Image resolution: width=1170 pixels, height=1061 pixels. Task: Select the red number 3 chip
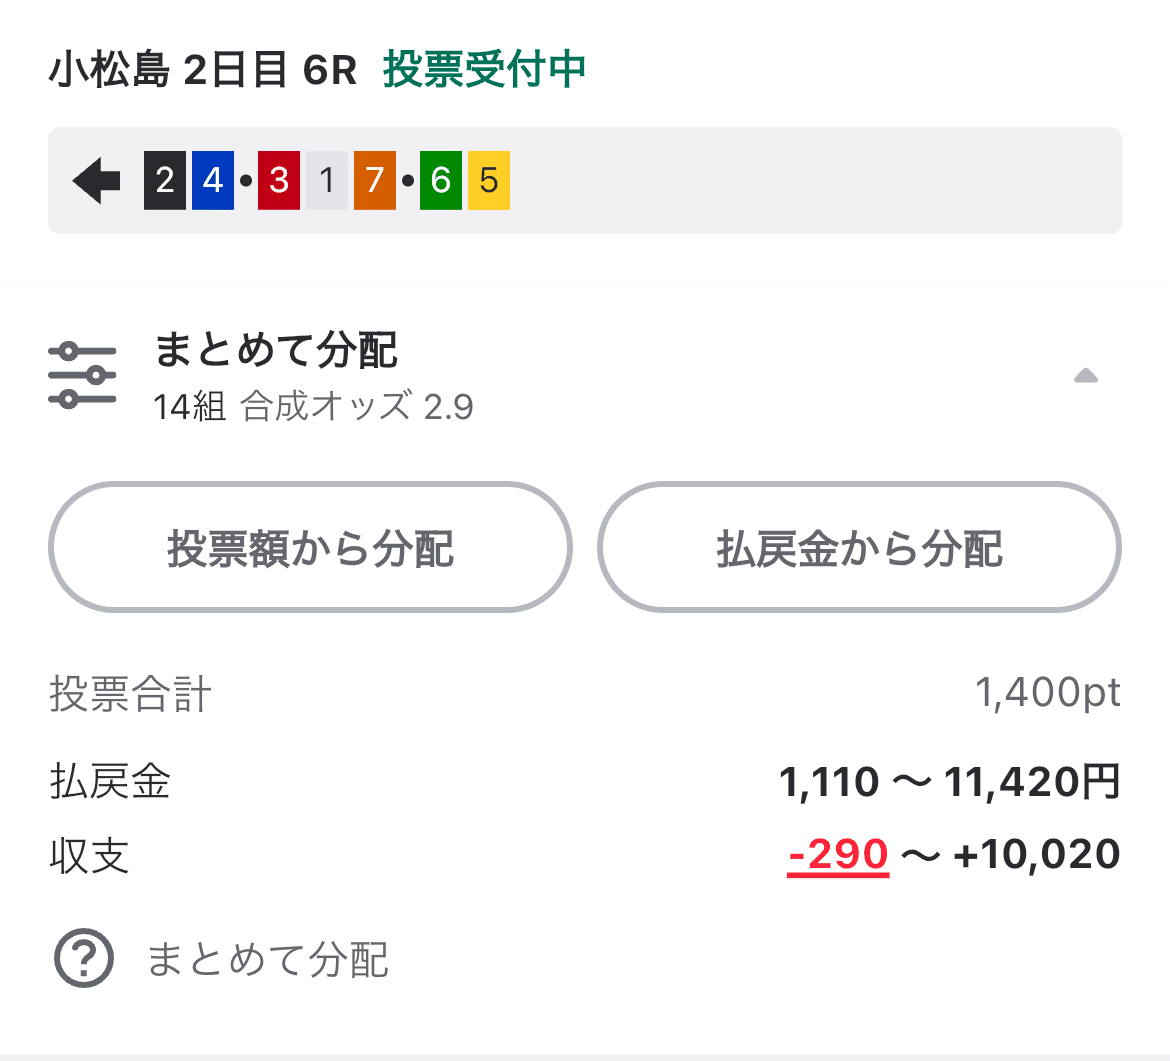[277, 181]
